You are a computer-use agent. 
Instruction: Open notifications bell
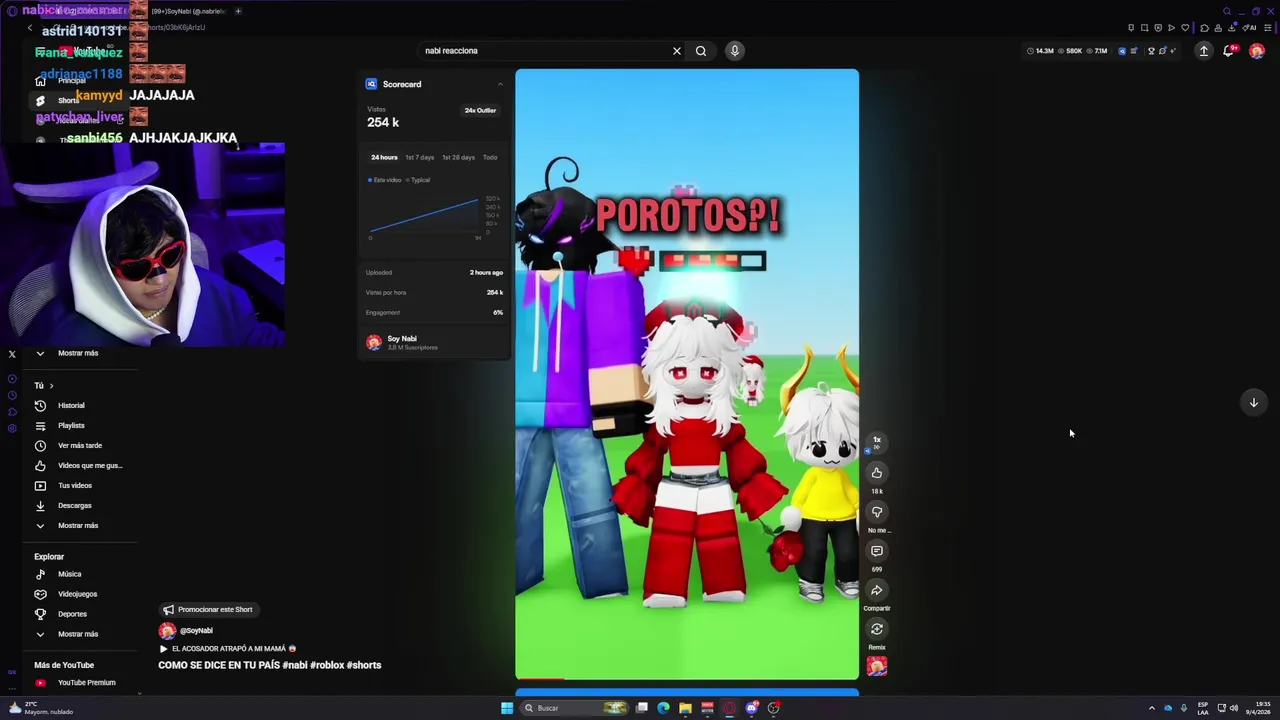click(x=1229, y=51)
